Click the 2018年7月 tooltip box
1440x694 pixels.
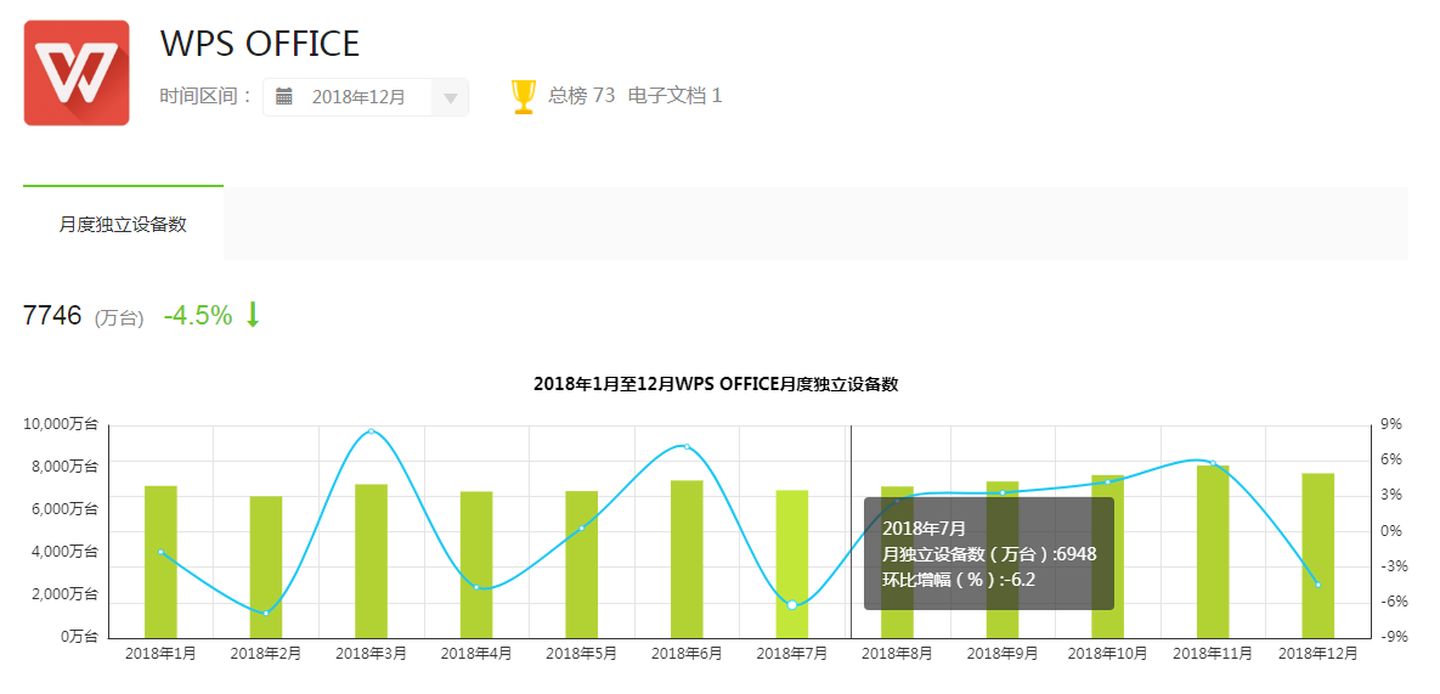[989, 554]
